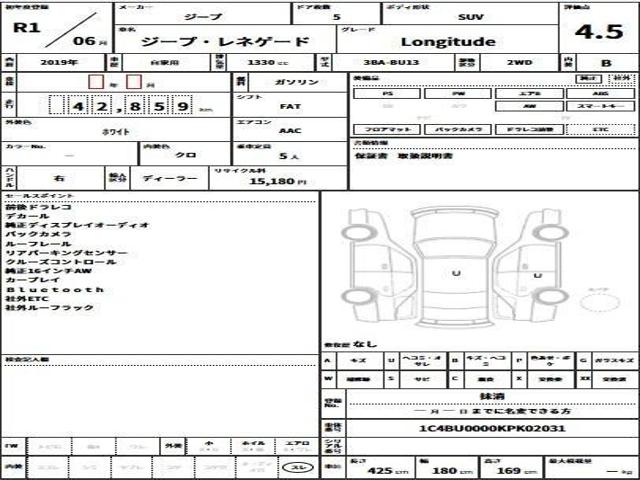Click the ガソリン fuel type field
Image resolution: width=640 pixels, height=480 pixels.
tap(297, 82)
